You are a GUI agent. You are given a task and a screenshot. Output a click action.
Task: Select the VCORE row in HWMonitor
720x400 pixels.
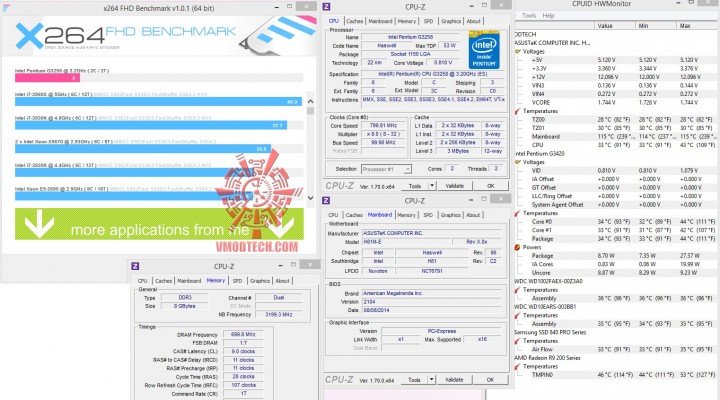coord(616,102)
